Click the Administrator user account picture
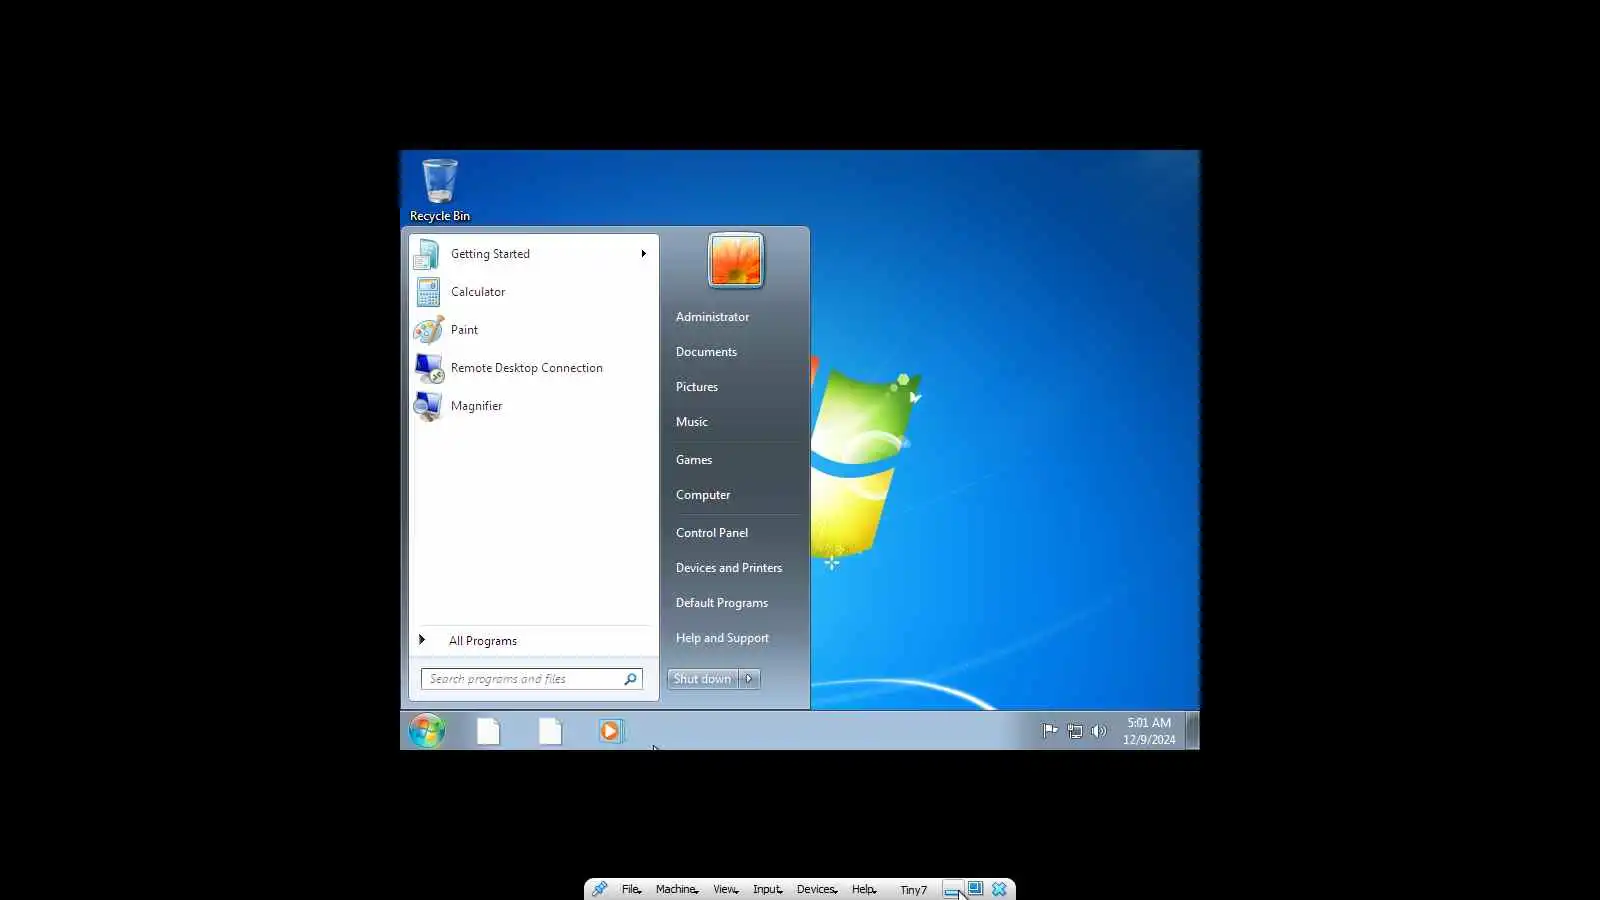Screen dimensions: 1600x900 pyautogui.click(x=736, y=261)
